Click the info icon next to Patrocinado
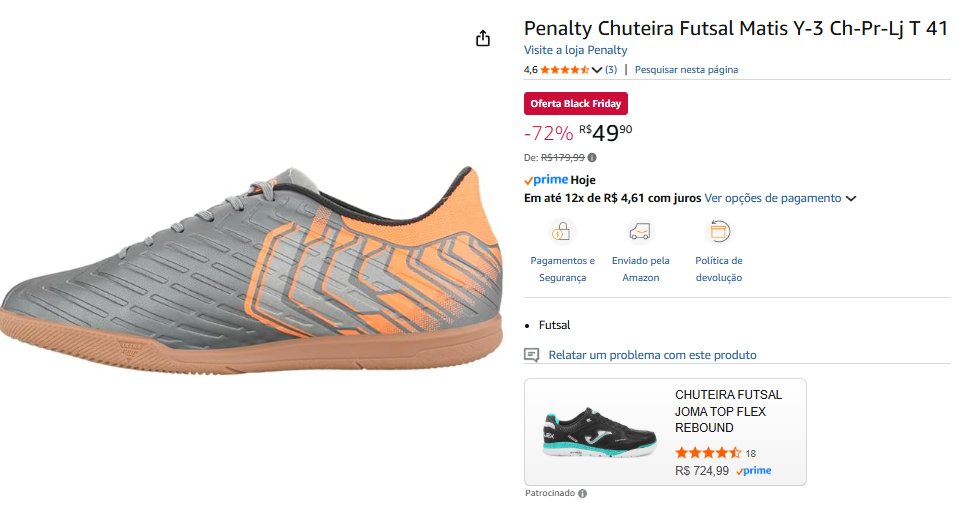972x511 pixels. [582, 493]
